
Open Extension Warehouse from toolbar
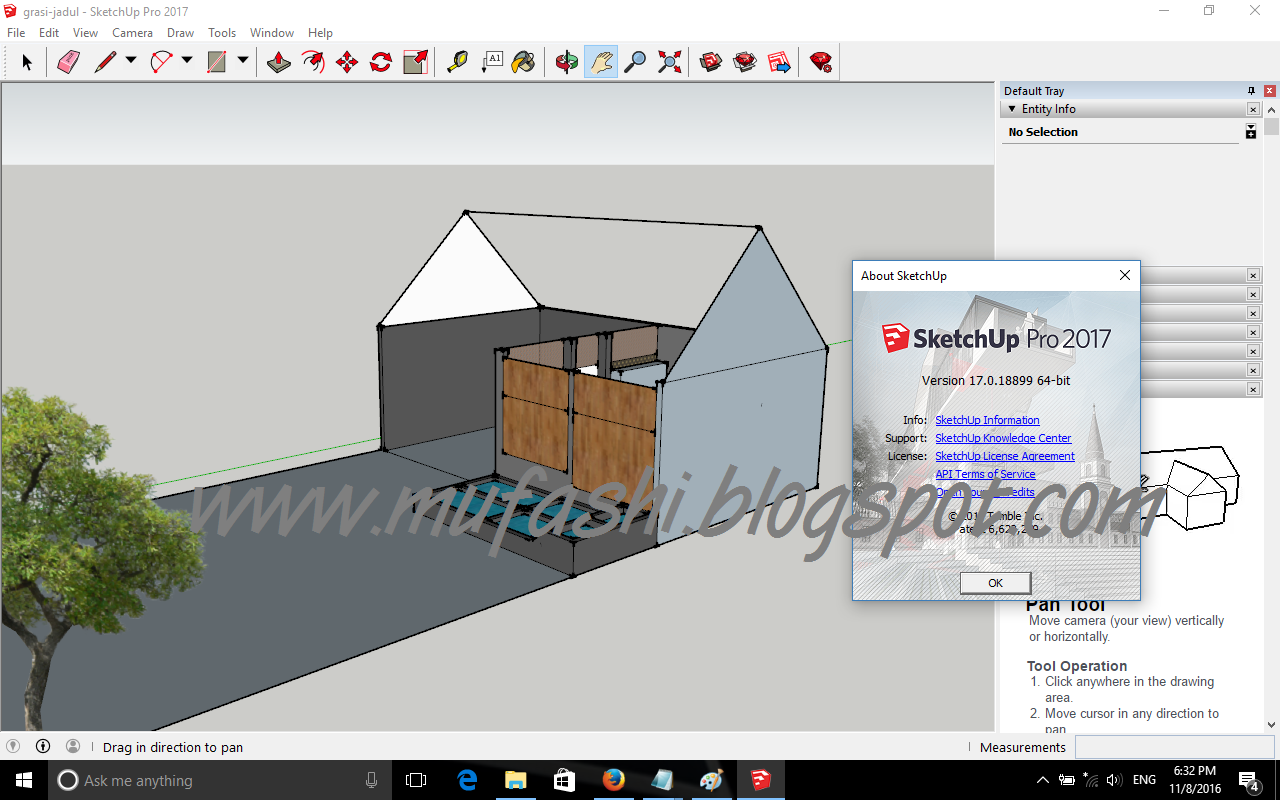coord(745,62)
